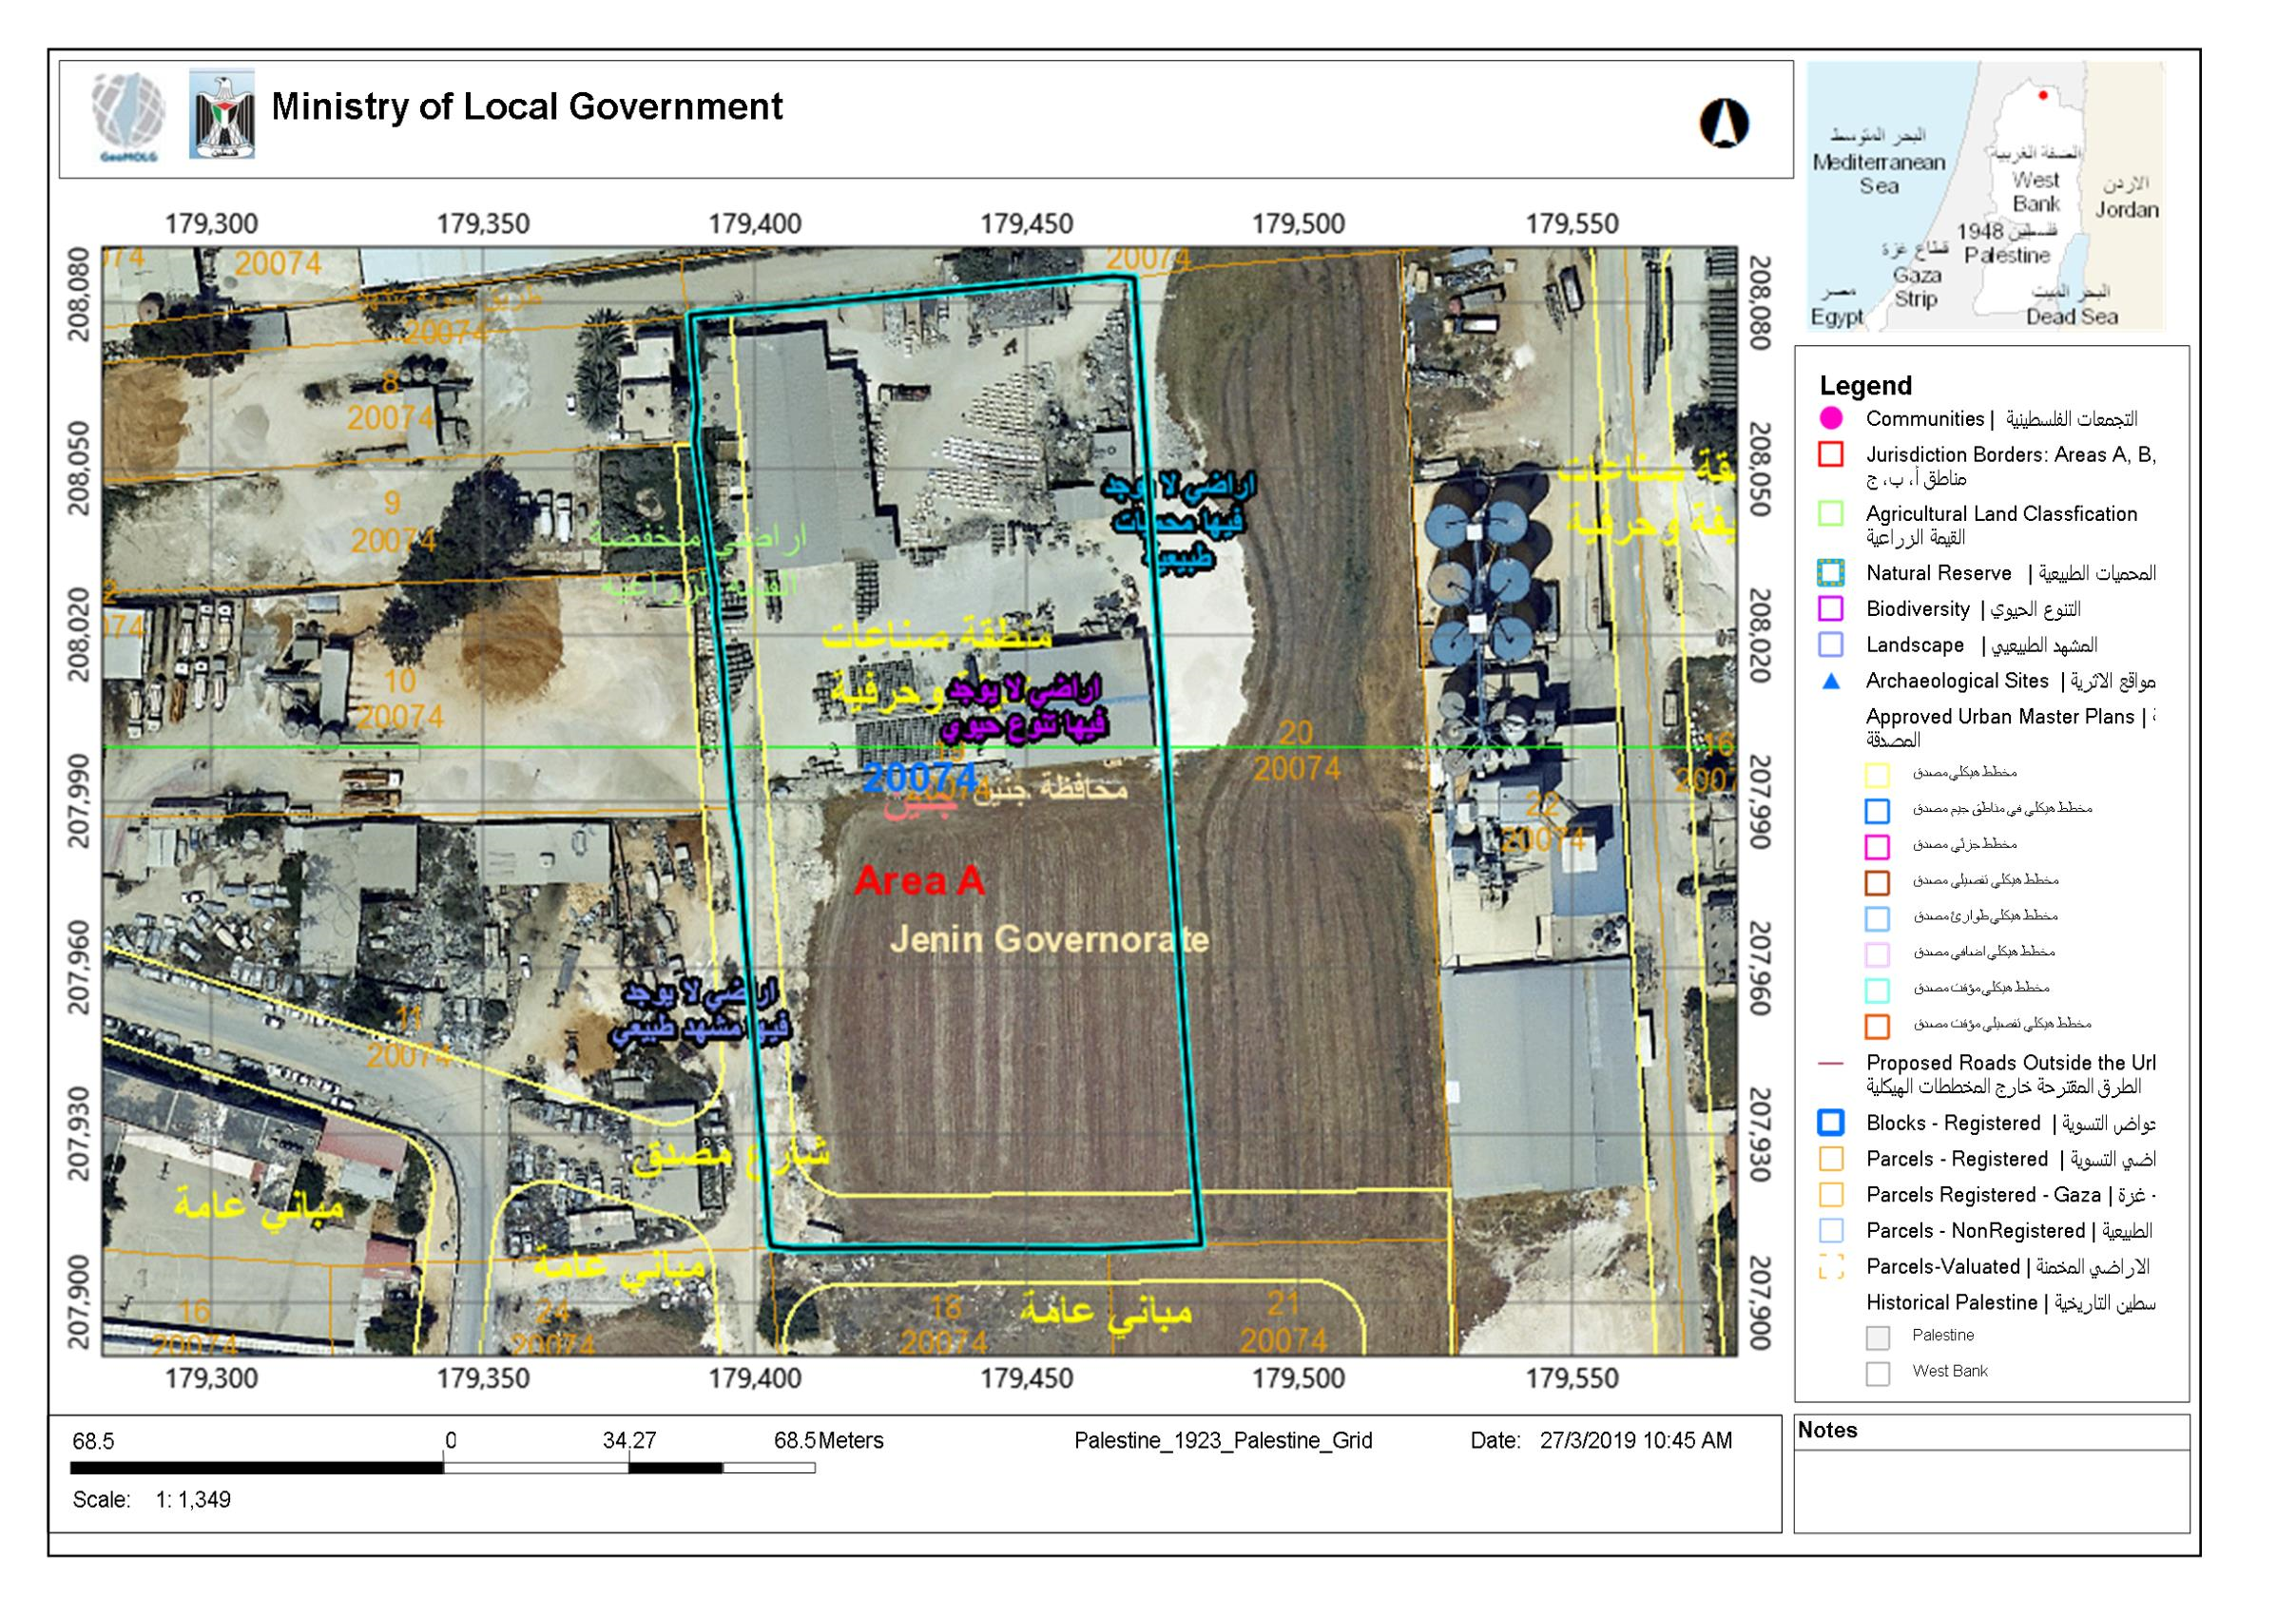Click the 68.5Meters scale bar label
Viewport: 2296px width, 1616px height.
tap(828, 1441)
